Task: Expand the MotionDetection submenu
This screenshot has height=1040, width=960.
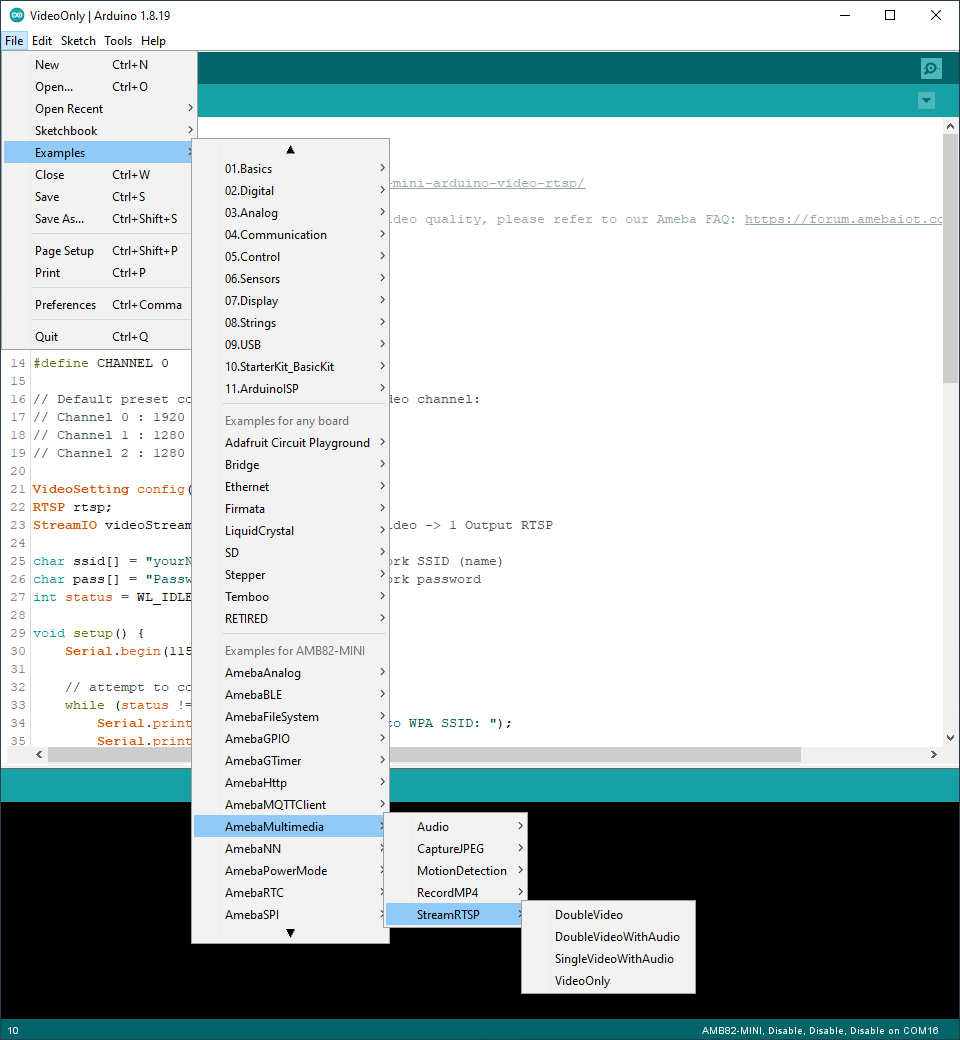Action: (x=461, y=871)
